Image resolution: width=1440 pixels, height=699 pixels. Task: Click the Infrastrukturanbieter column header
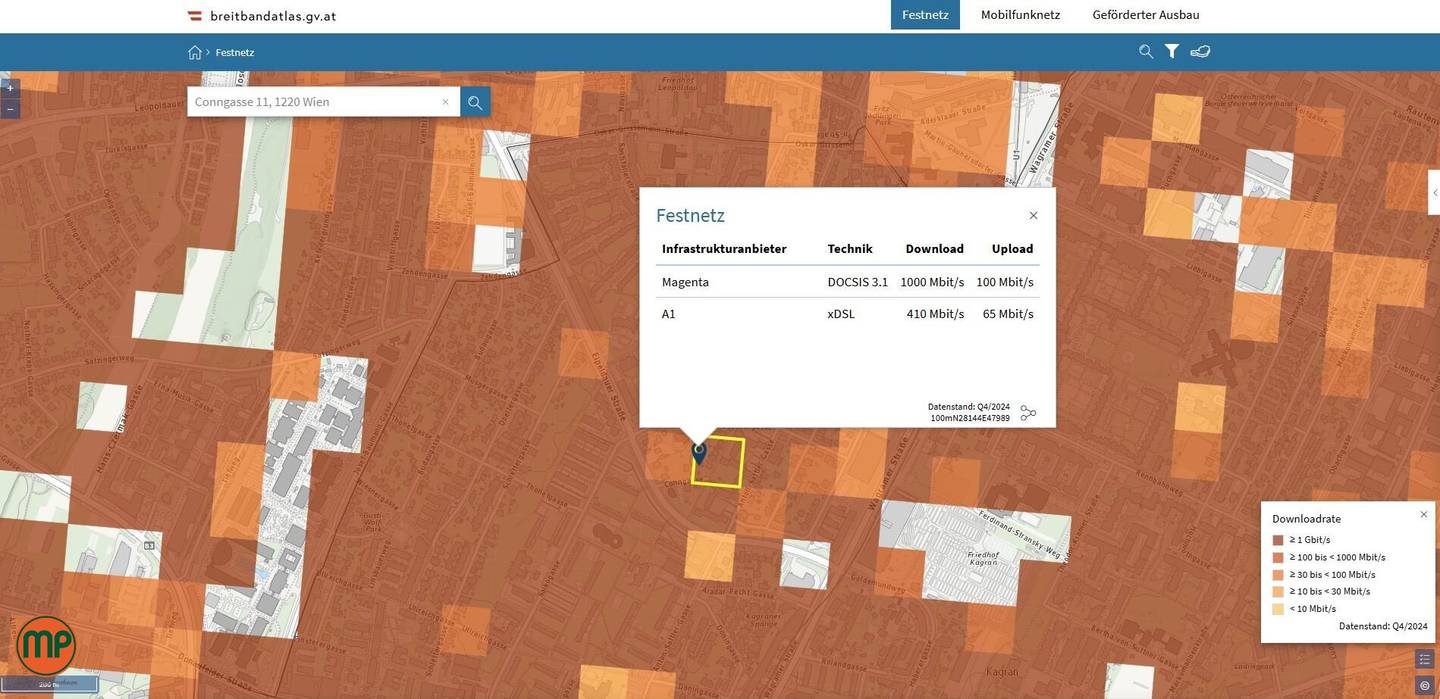click(724, 249)
